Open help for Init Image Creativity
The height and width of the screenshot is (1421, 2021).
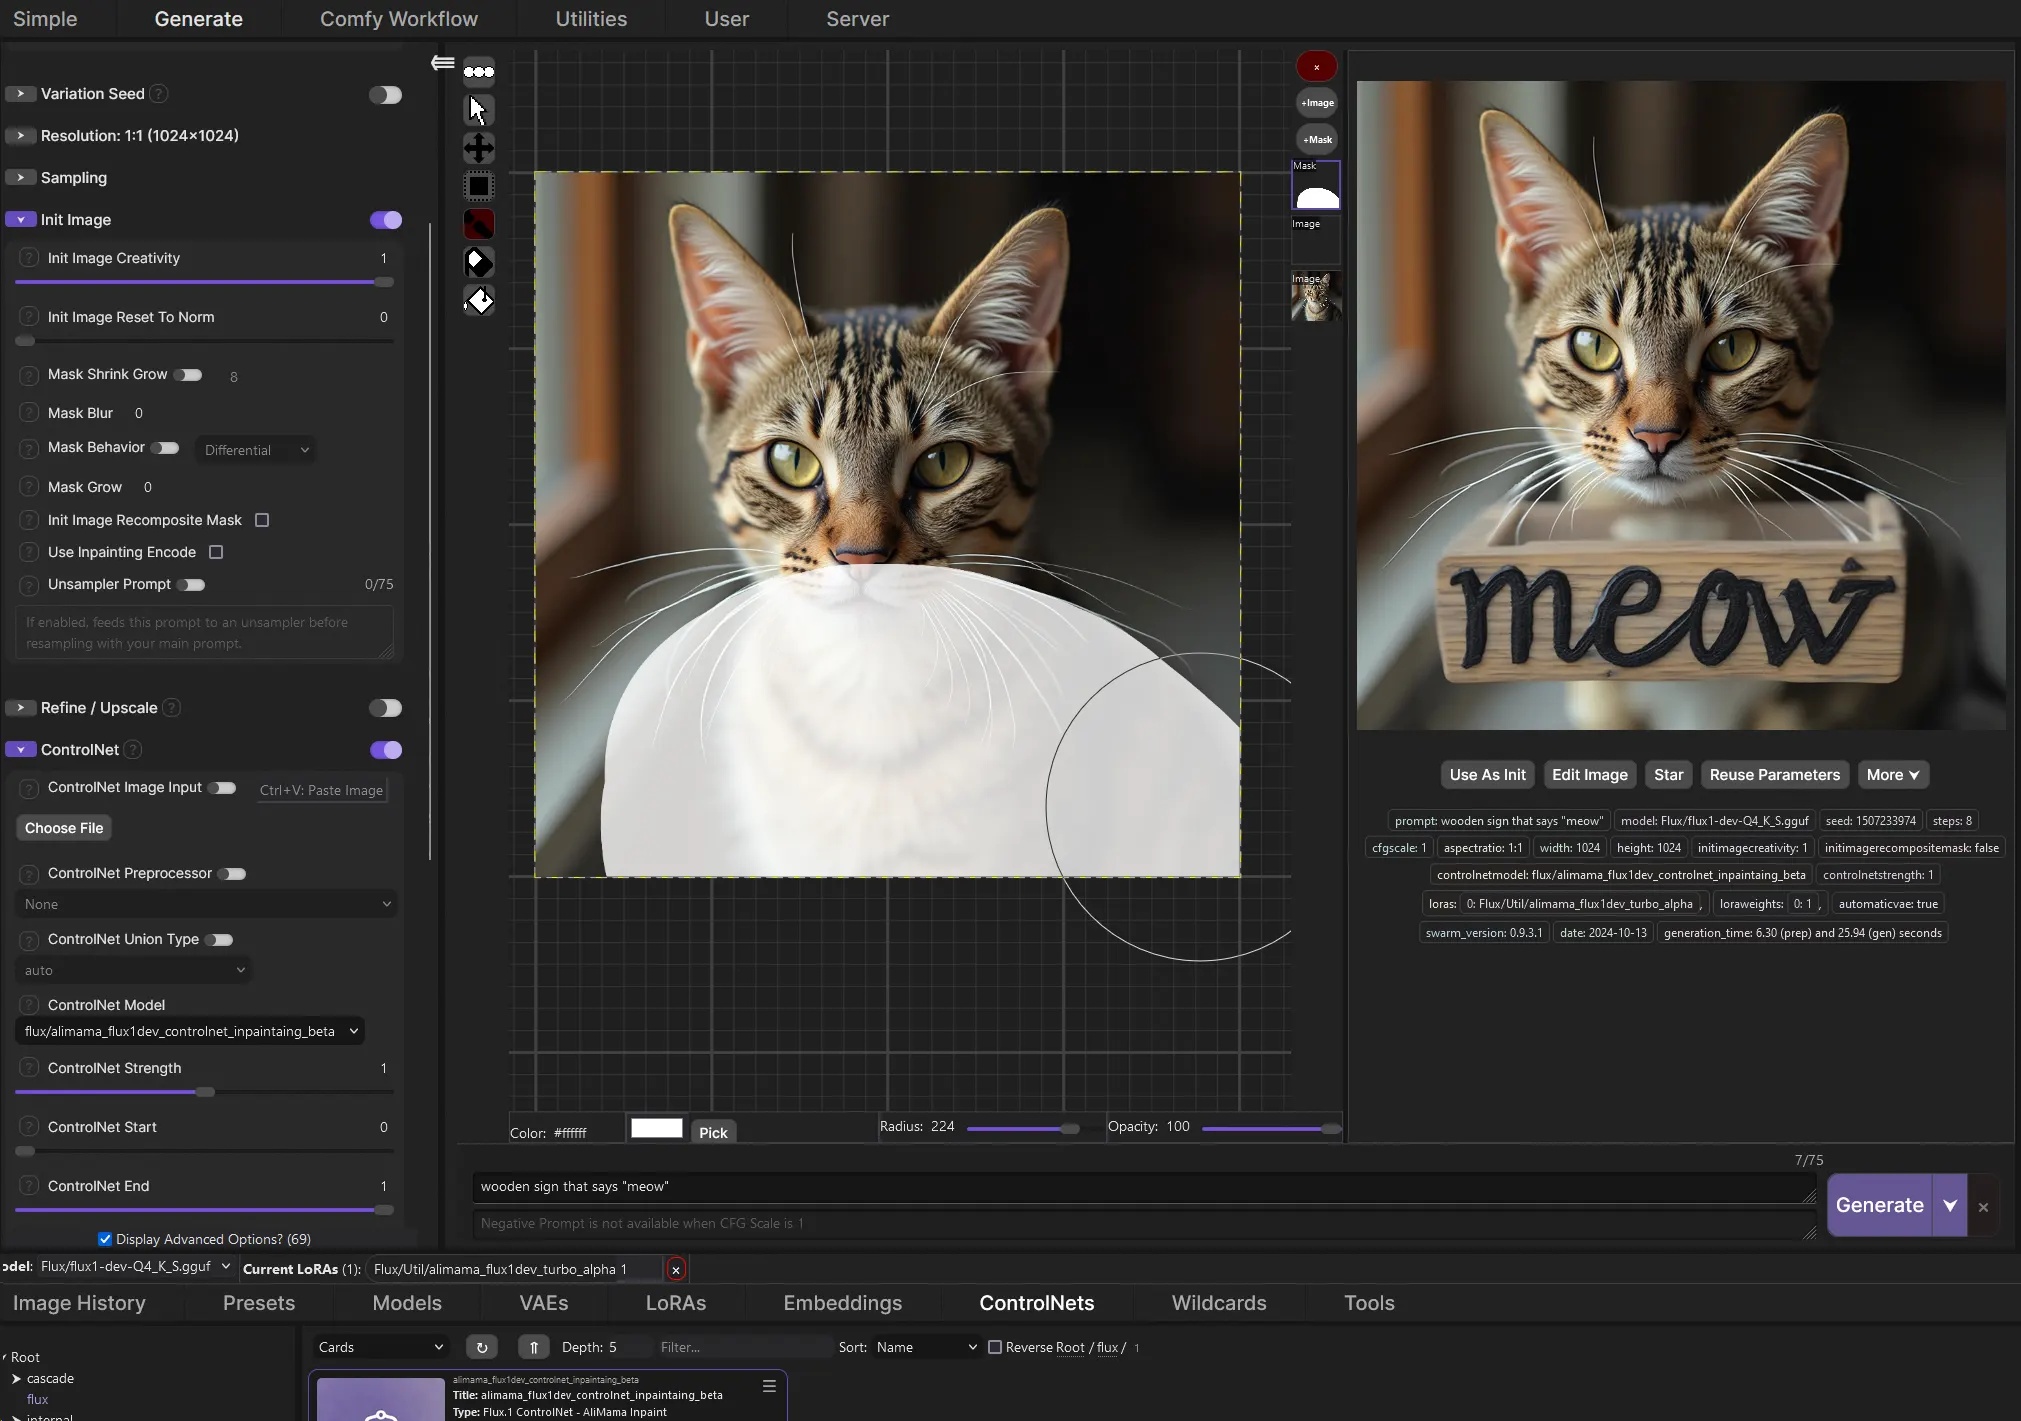29,258
